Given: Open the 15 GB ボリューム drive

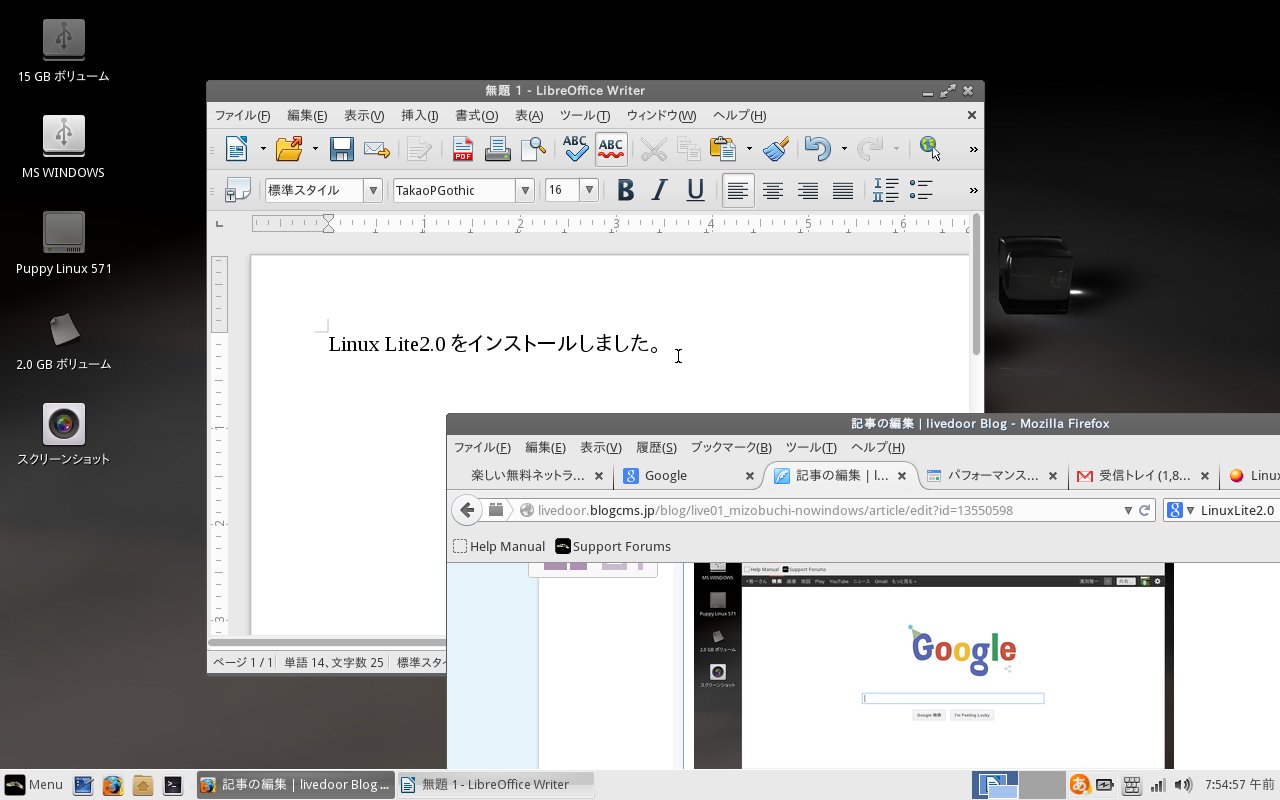Looking at the screenshot, I should (63, 51).
